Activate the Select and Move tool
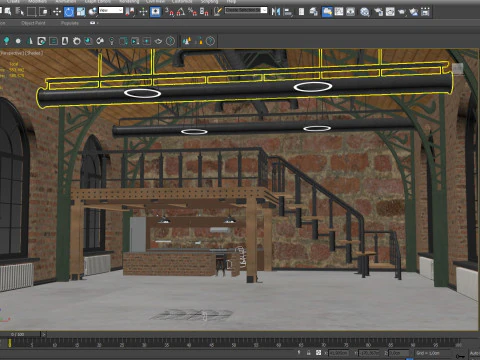480x360 pixels. pos(57,12)
